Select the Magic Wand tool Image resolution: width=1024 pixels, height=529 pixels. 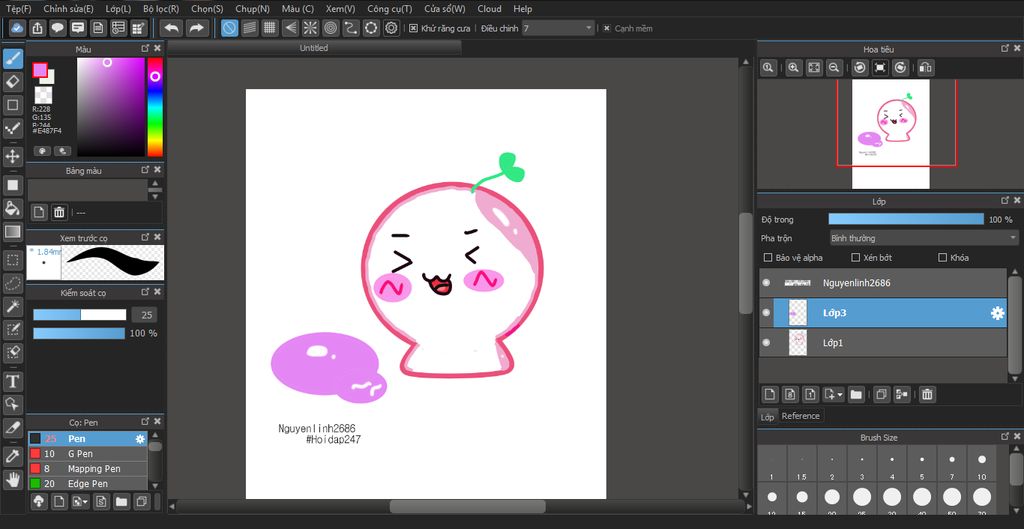[12, 306]
